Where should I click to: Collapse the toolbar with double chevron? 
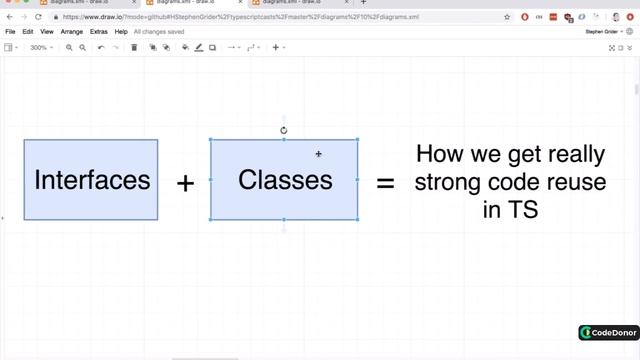coord(630,48)
